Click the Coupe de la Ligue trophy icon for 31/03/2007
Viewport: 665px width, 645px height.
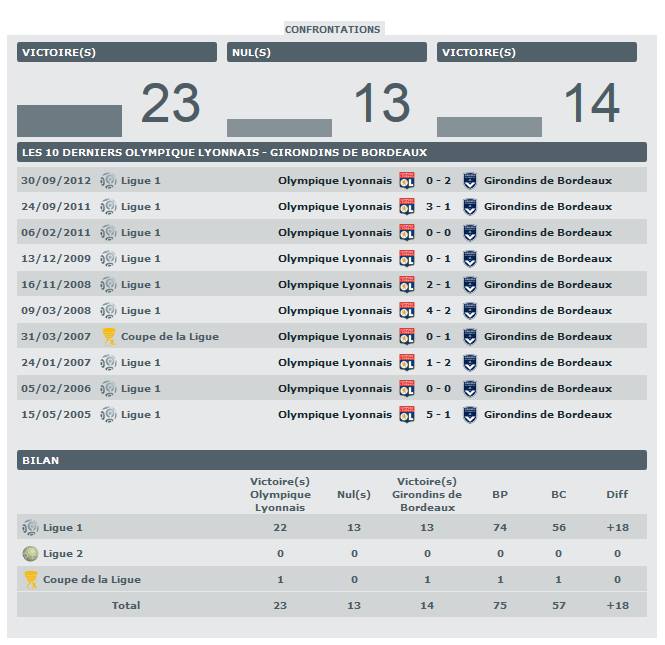pos(108,337)
